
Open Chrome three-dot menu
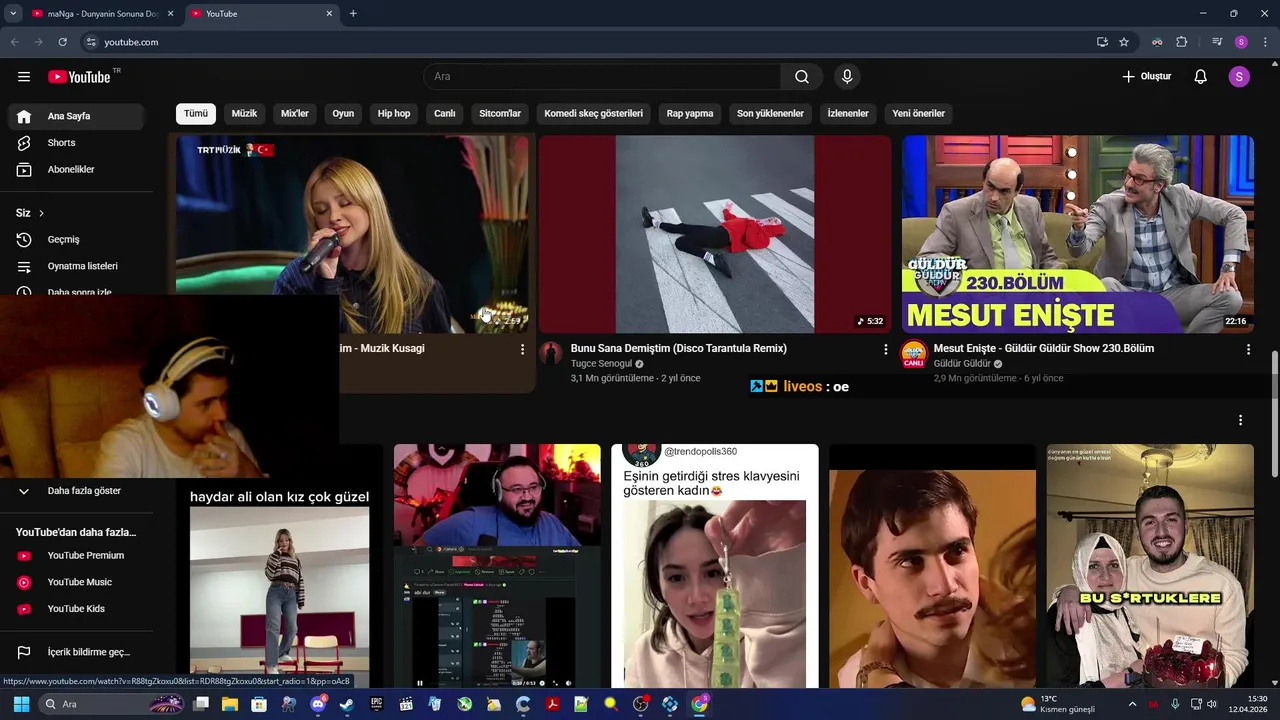1265,42
